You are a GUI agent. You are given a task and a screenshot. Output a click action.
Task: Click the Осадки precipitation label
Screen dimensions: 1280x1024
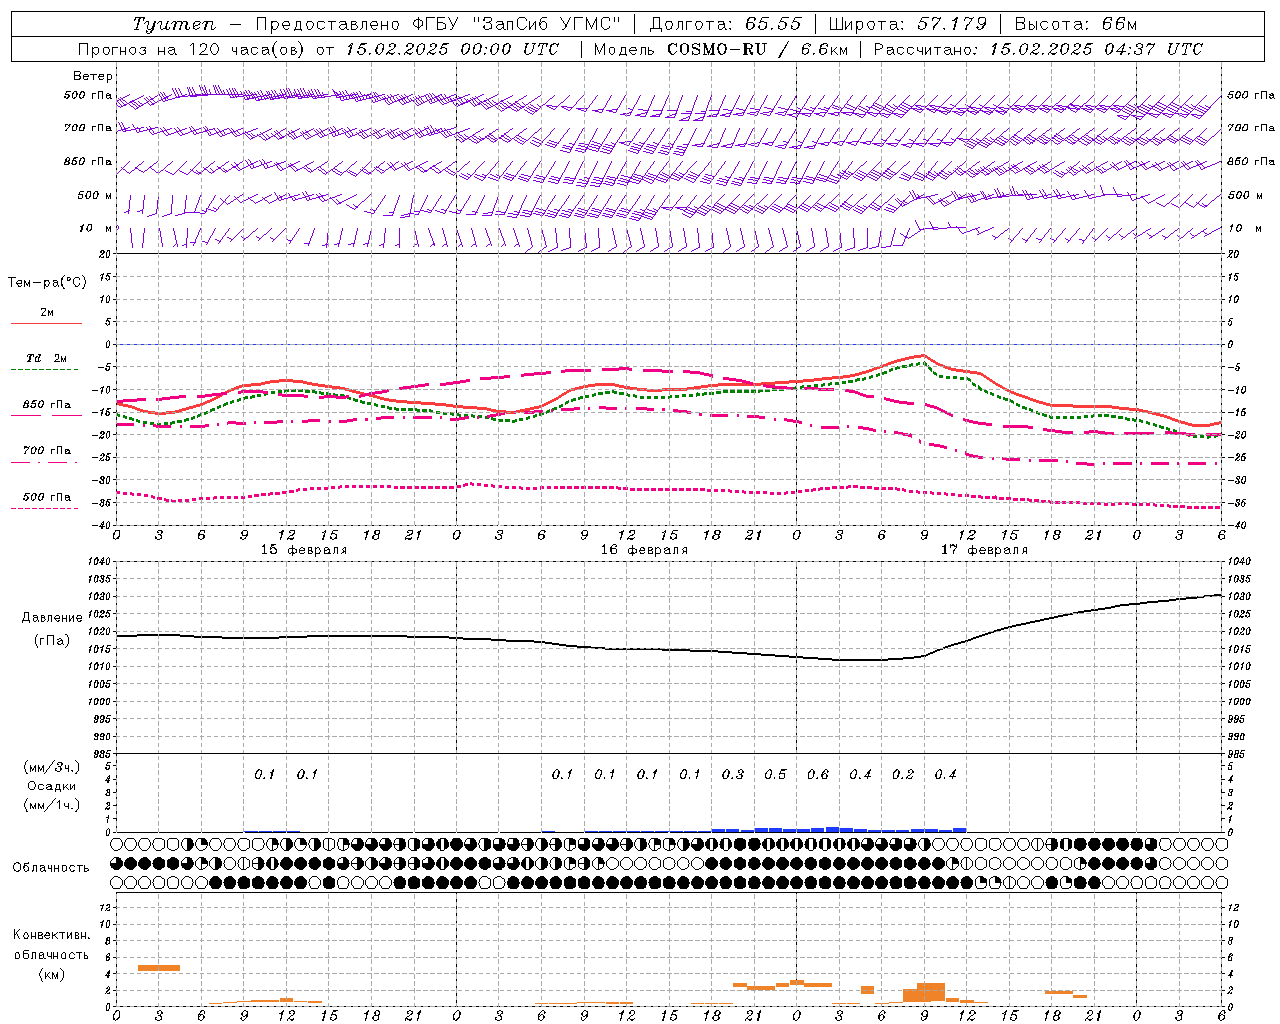tap(52, 786)
